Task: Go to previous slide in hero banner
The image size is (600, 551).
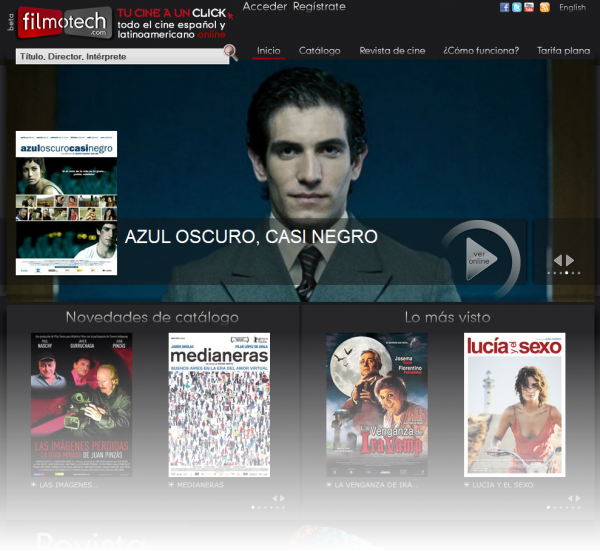Action: [x=558, y=260]
